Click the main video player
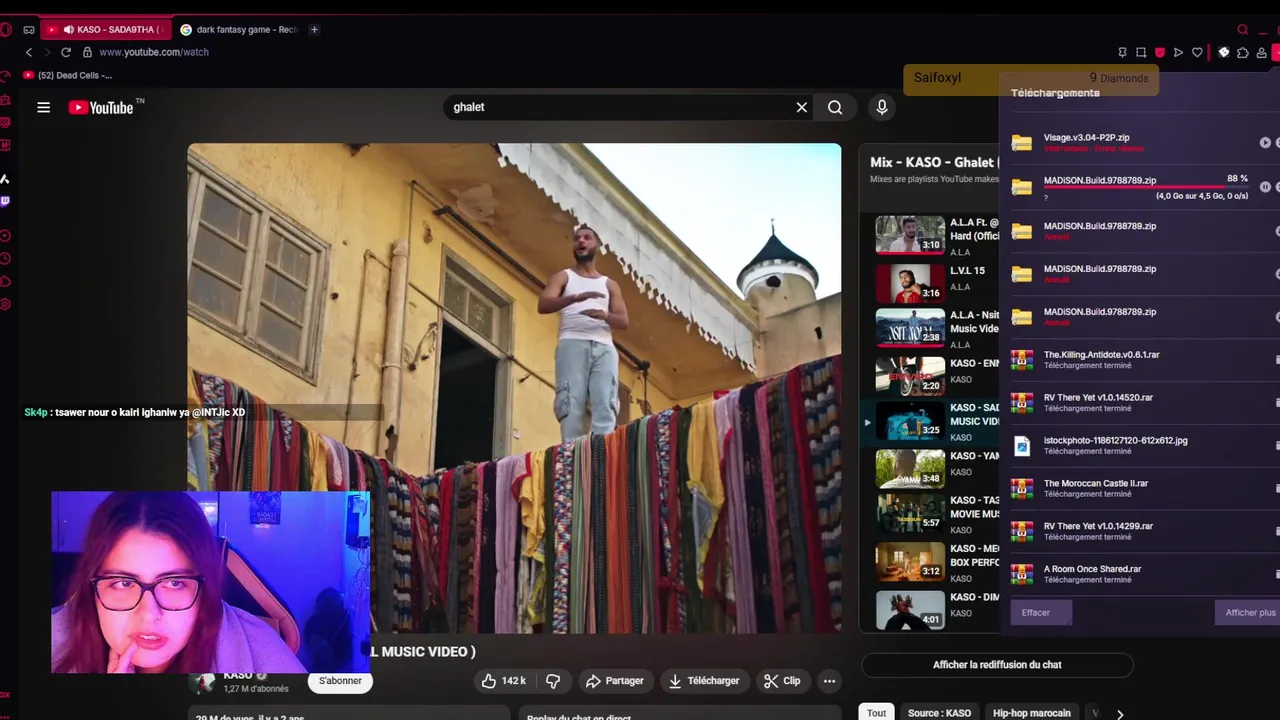1280x720 pixels. [x=514, y=388]
